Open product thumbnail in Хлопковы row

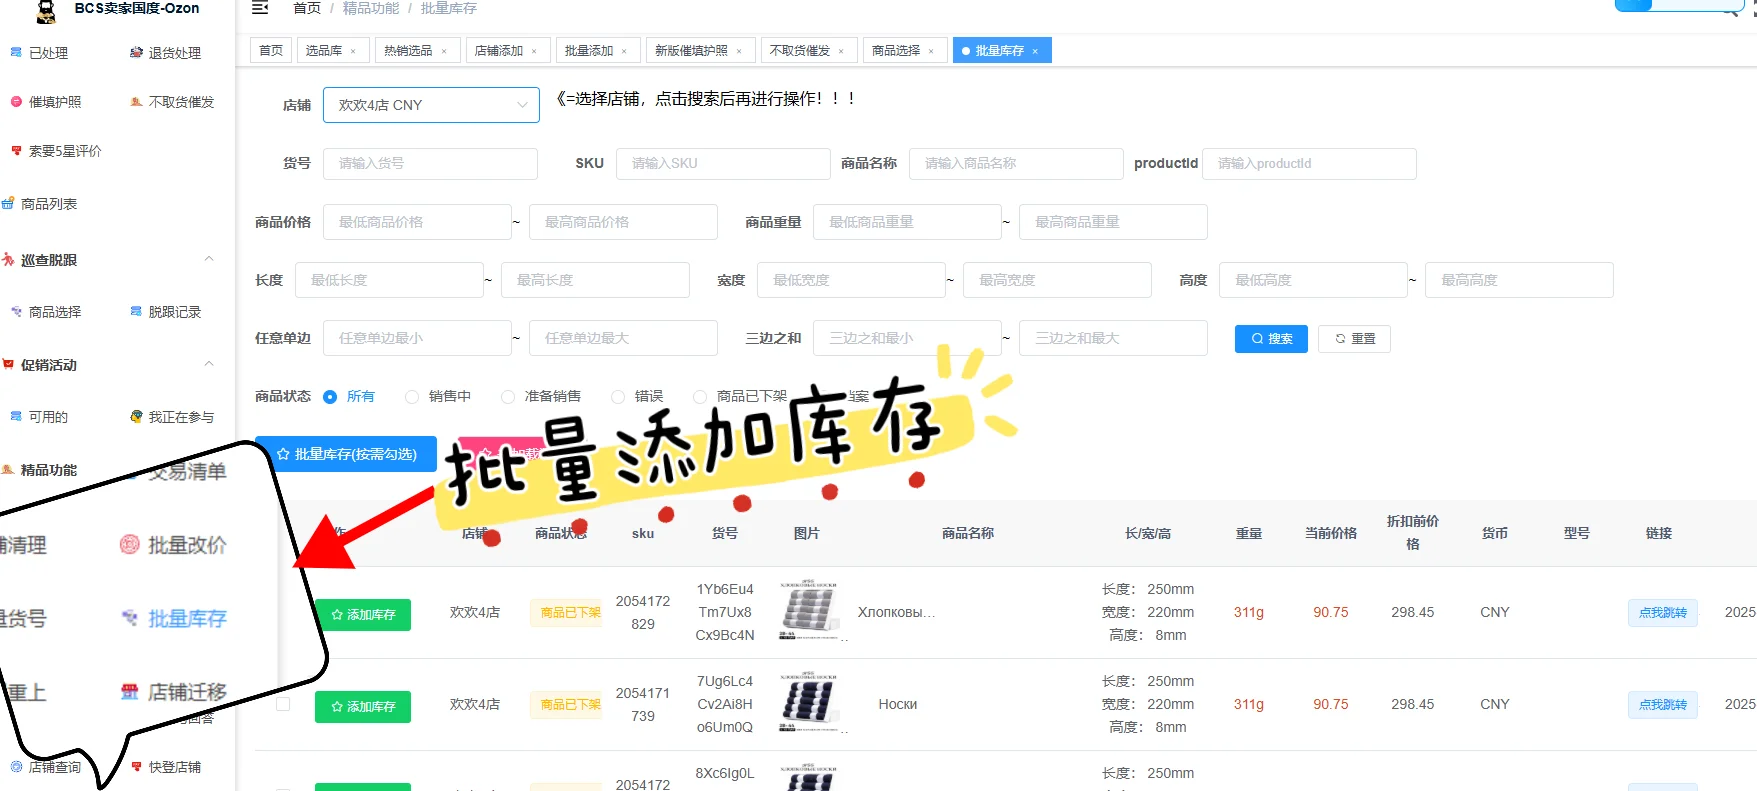pos(808,610)
